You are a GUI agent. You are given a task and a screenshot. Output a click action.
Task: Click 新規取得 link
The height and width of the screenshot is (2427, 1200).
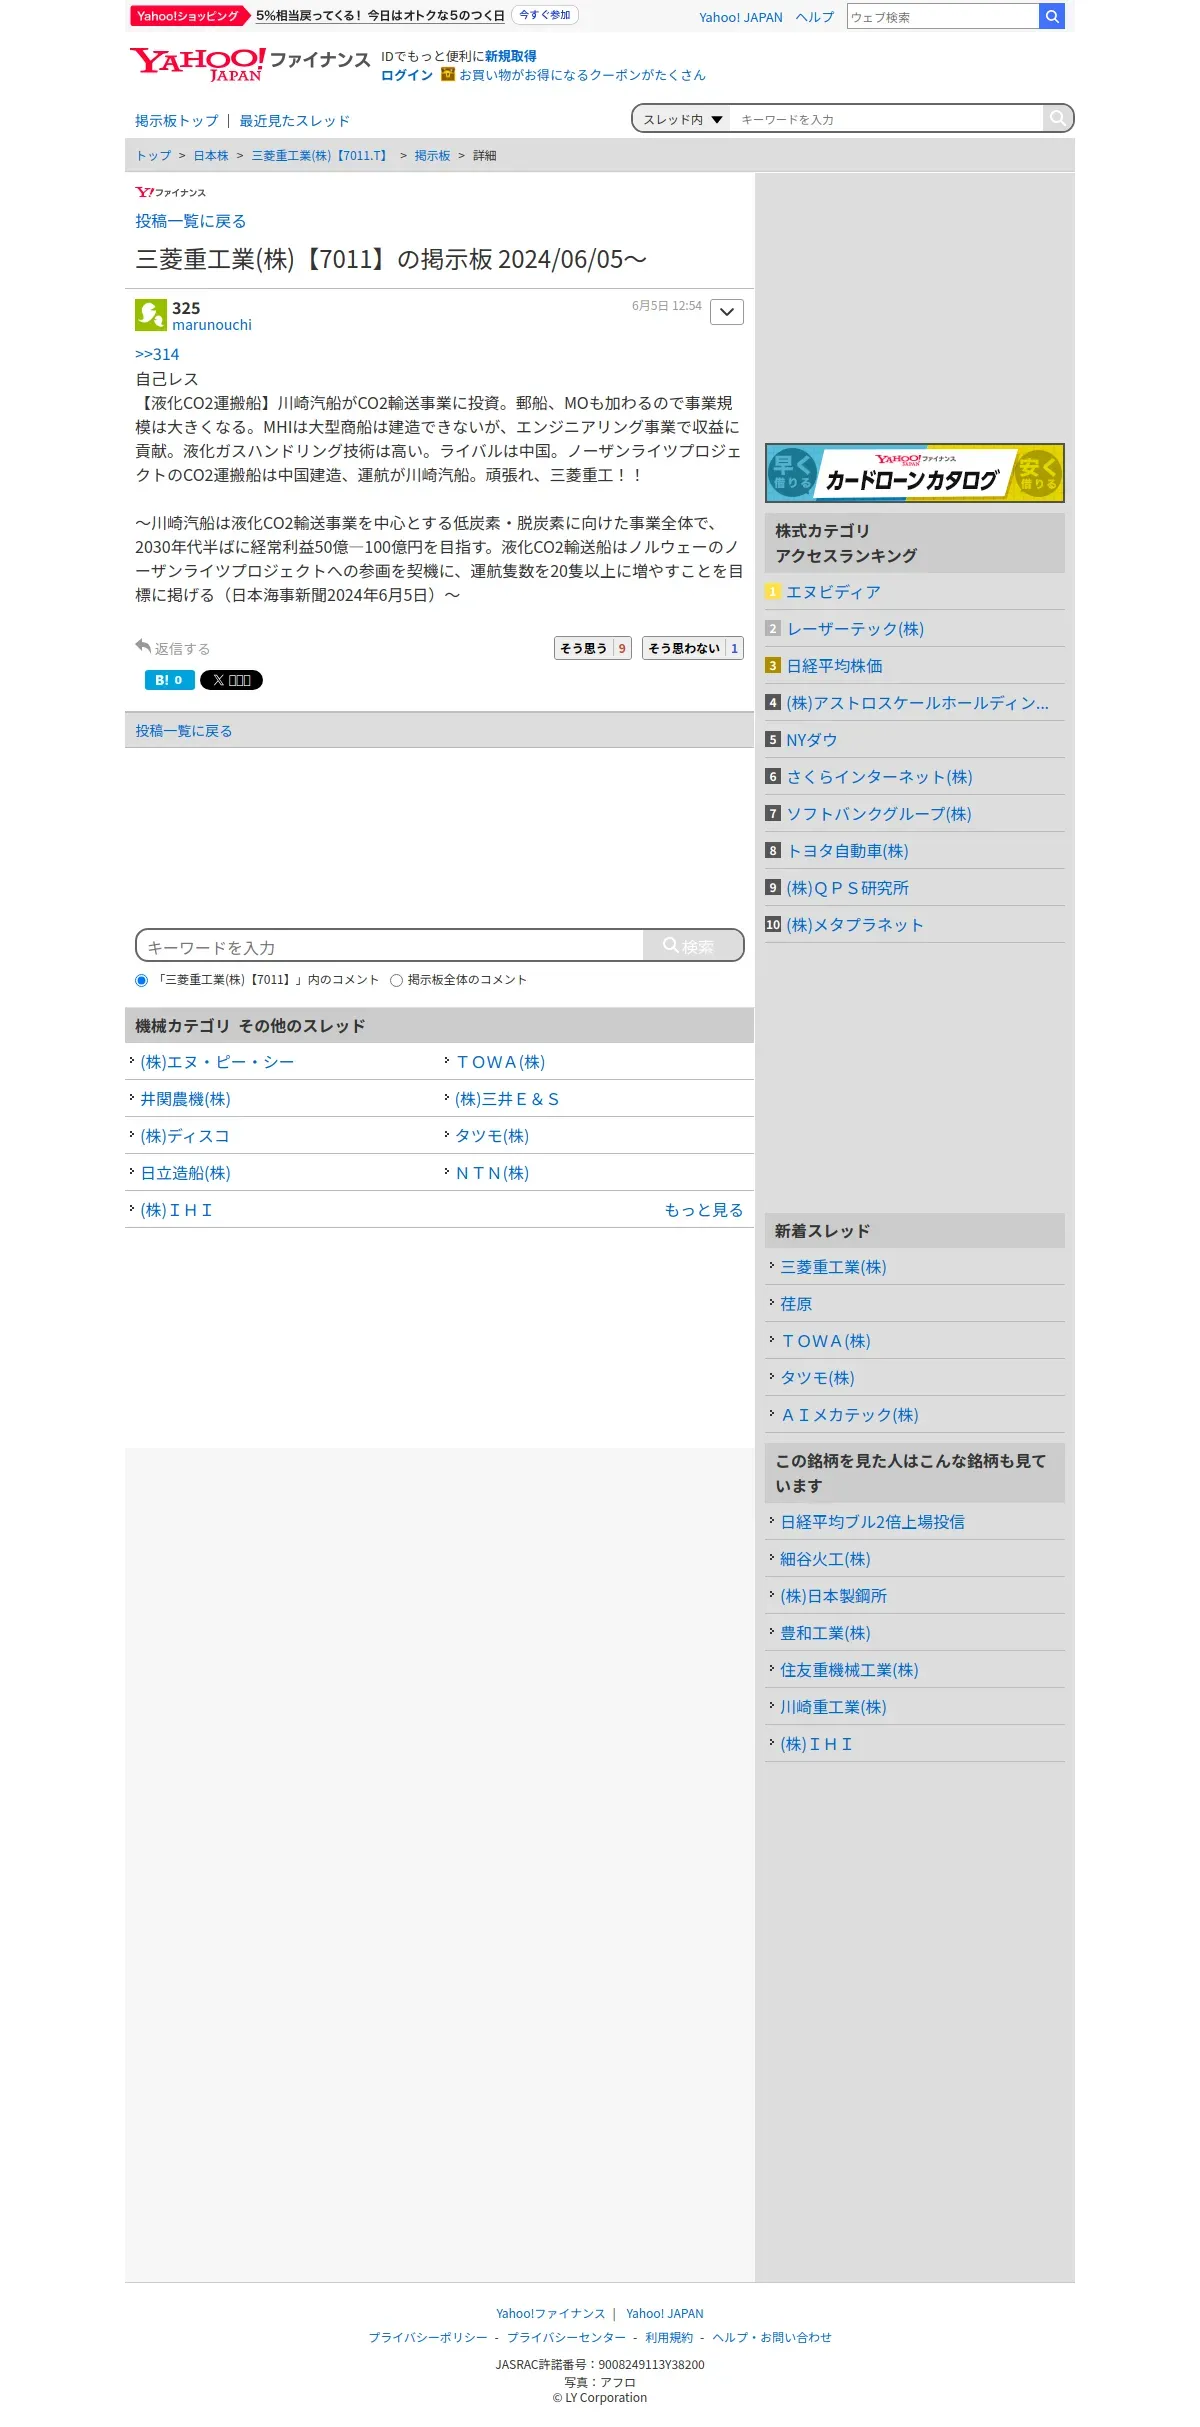[x=511, y=56]
